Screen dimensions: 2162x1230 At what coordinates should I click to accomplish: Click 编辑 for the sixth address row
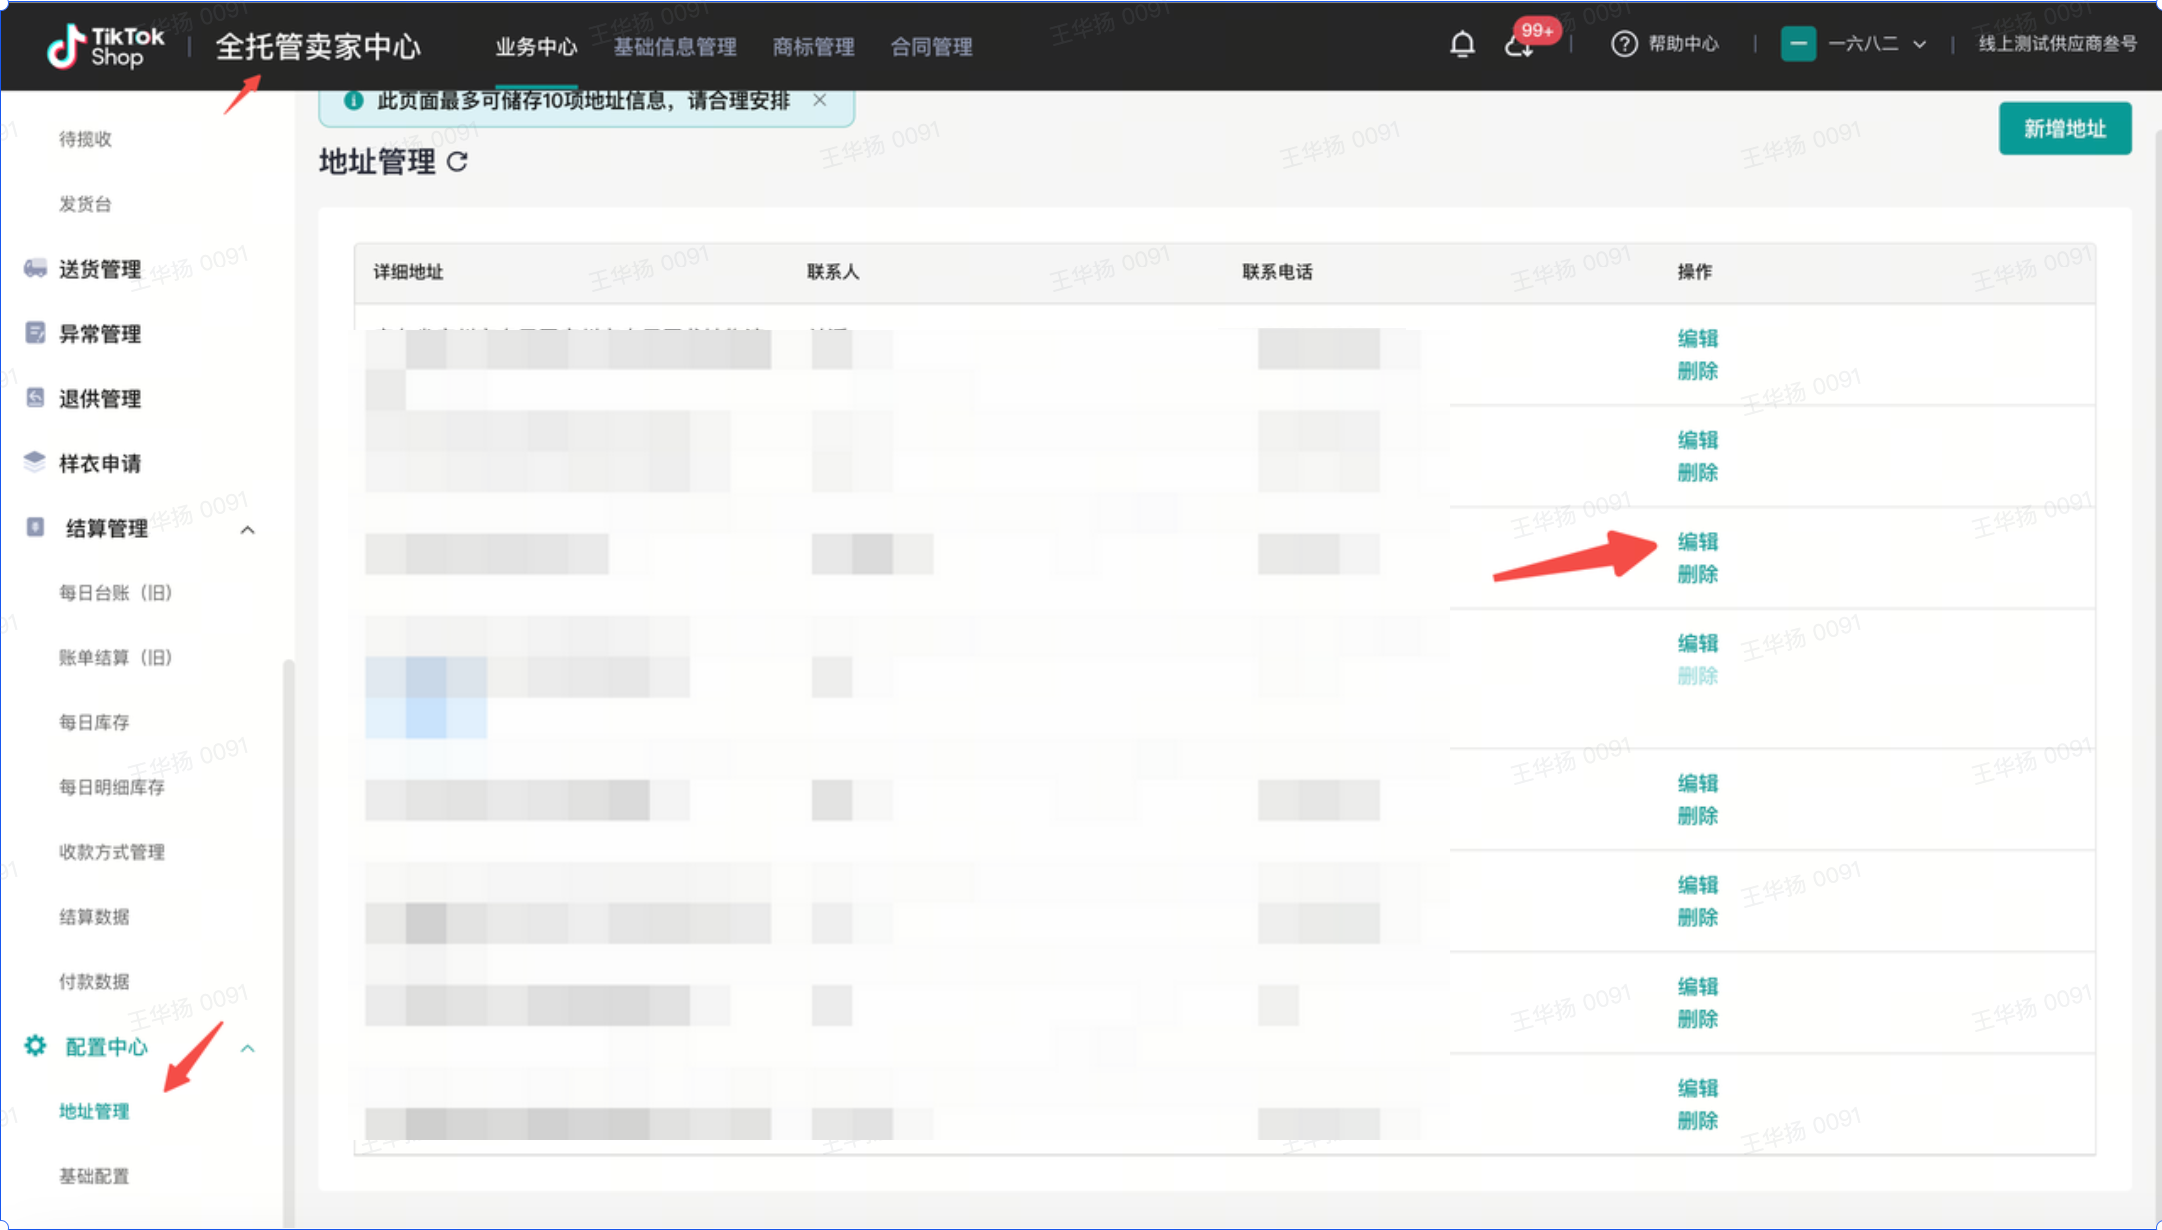click(x=1697, y=885)
